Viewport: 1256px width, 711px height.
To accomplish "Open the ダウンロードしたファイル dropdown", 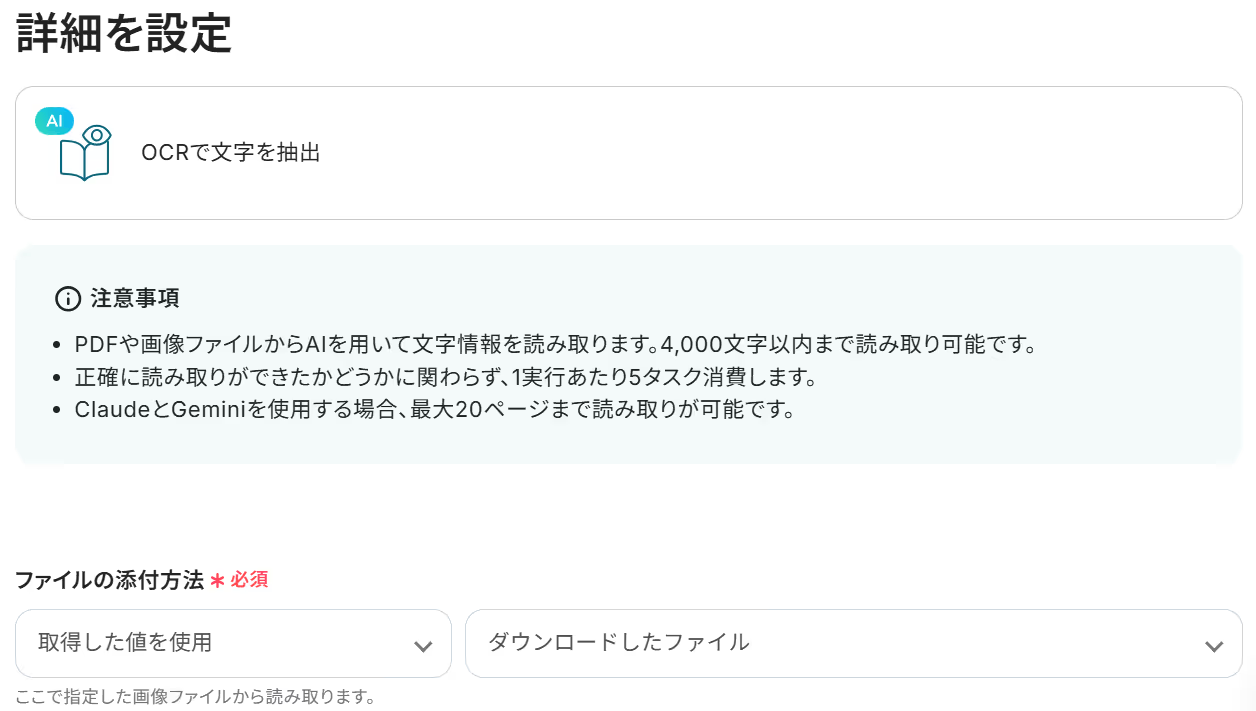I will pos(854,643).
